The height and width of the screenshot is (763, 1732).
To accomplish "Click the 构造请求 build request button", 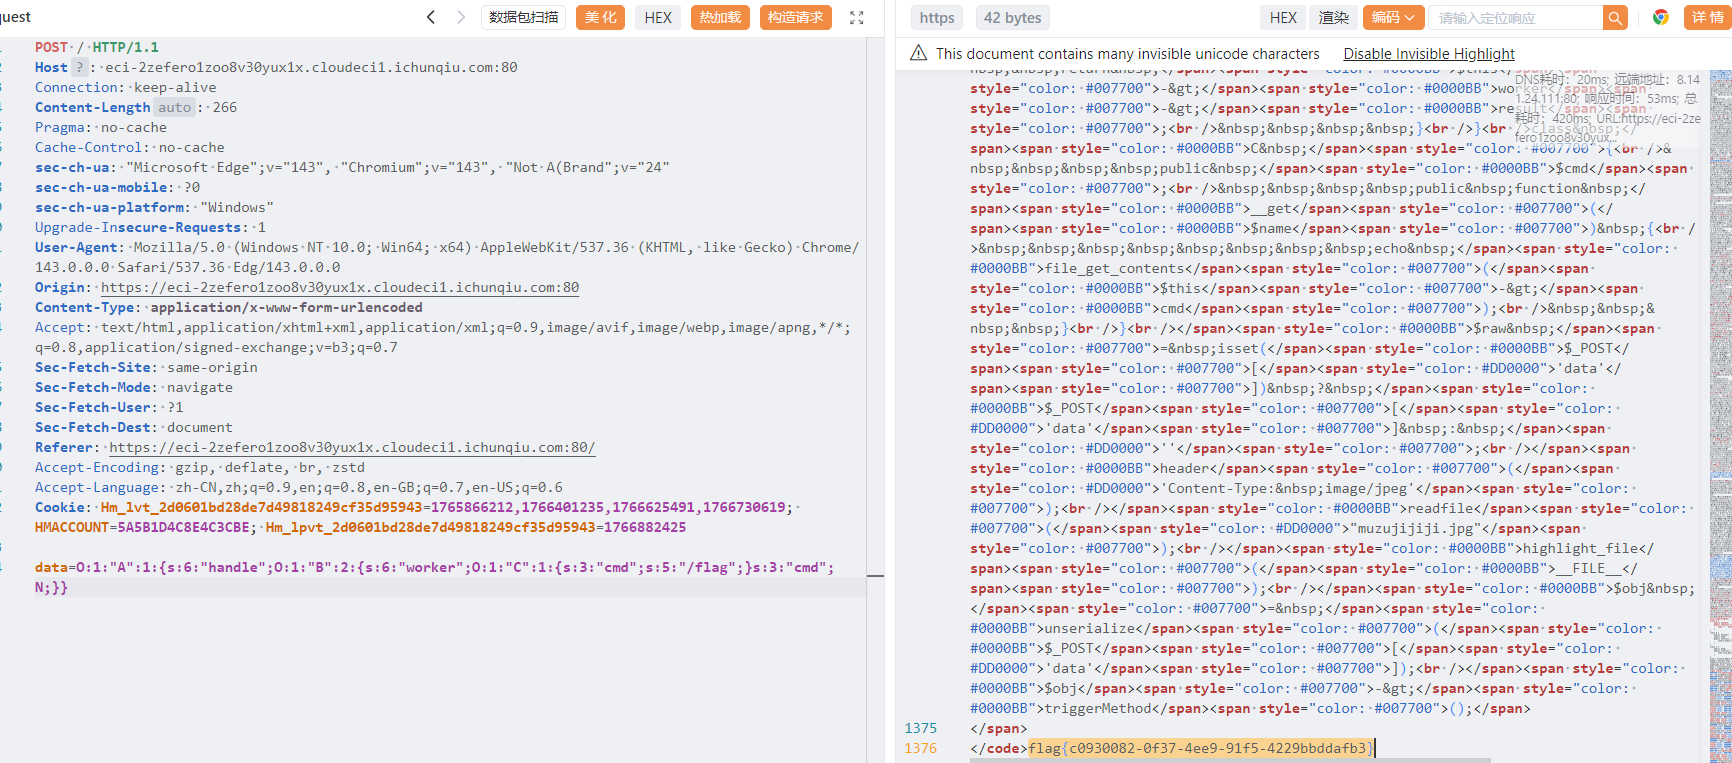I will 795,17.
